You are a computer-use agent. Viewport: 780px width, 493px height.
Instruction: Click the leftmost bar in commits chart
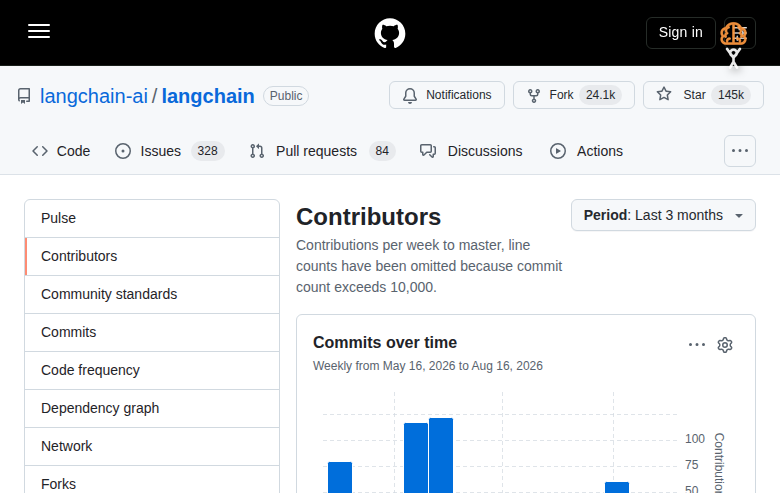tap(340, 477)
